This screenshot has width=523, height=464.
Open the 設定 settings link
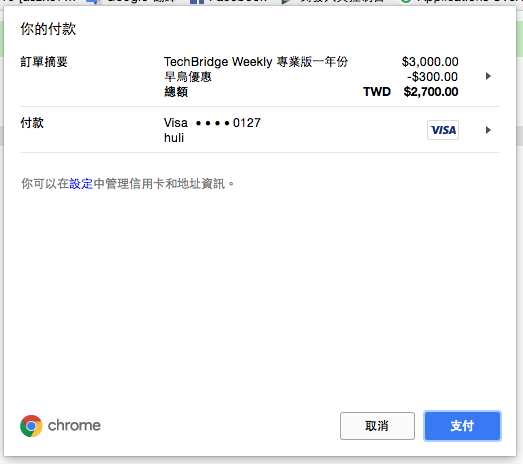(81, 184)
